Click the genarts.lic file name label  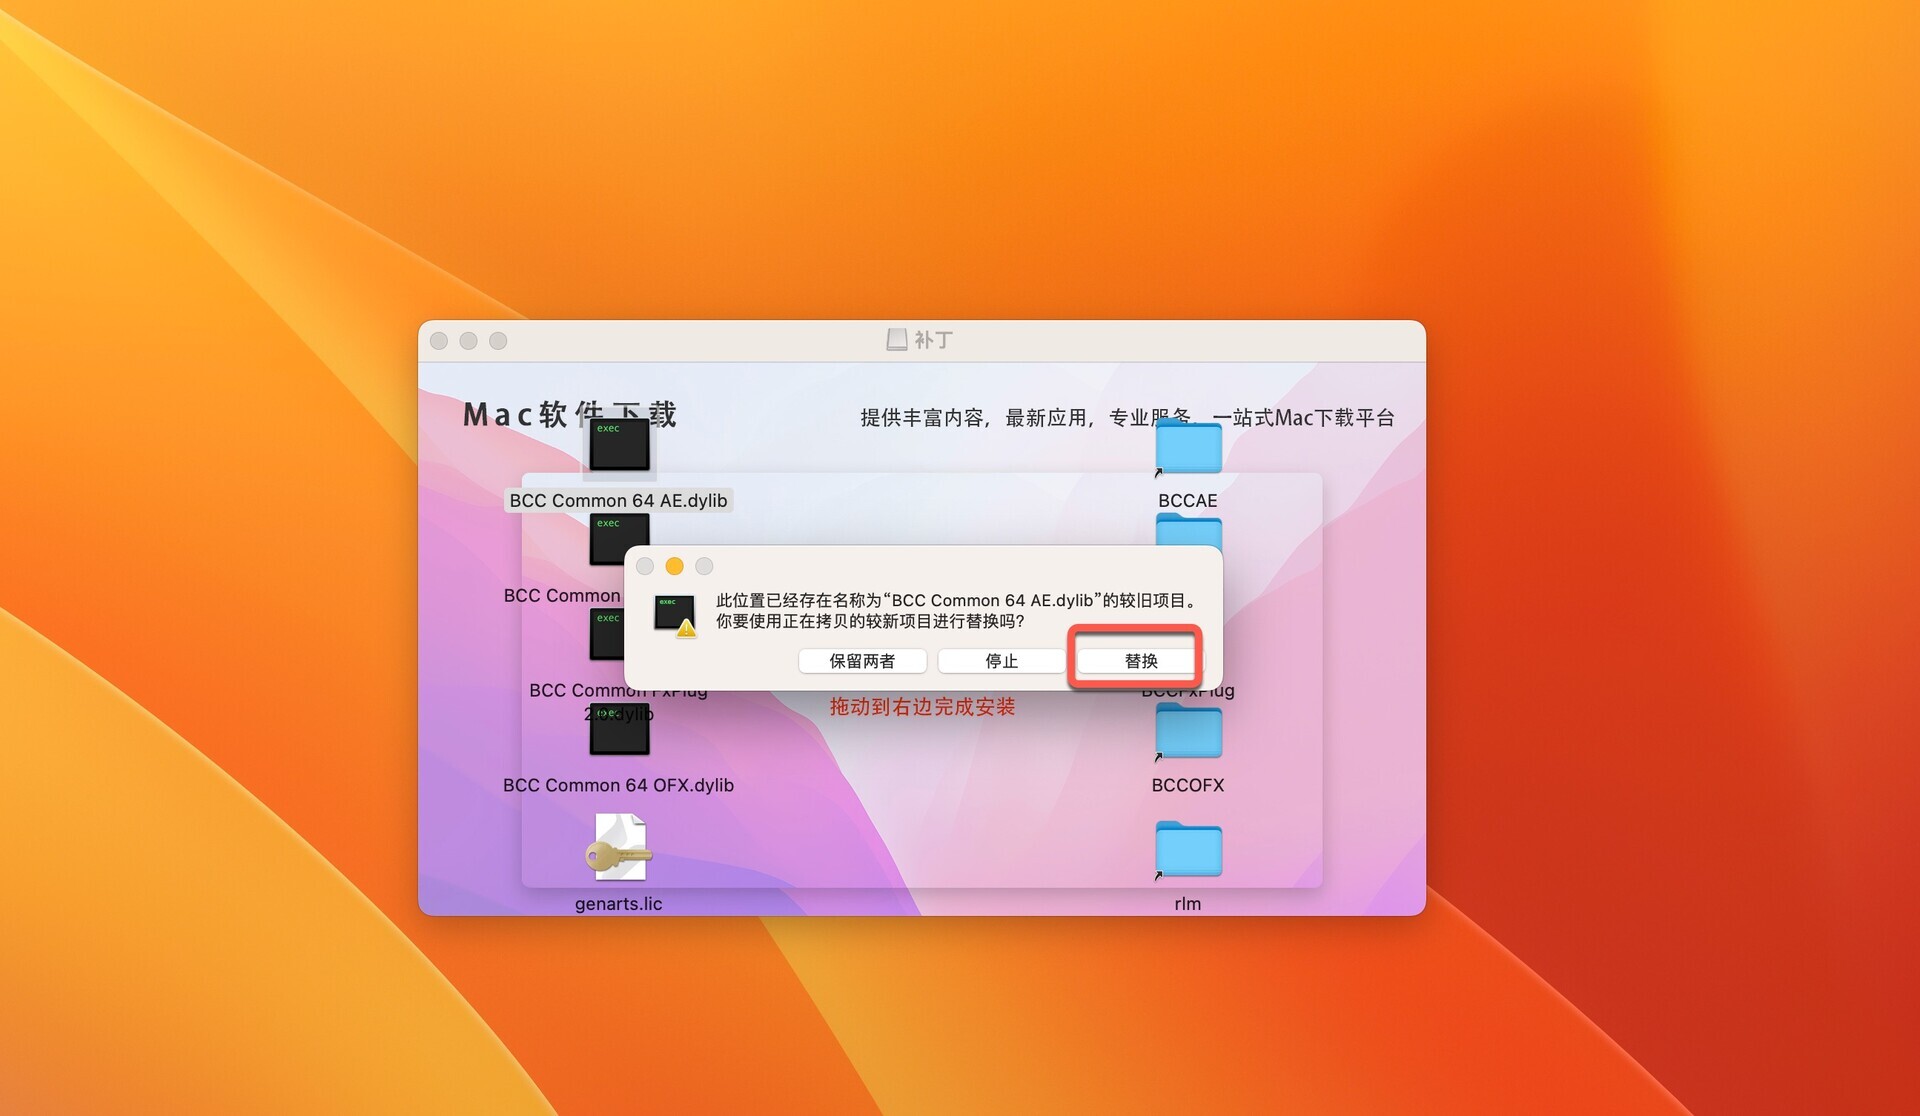618,903
